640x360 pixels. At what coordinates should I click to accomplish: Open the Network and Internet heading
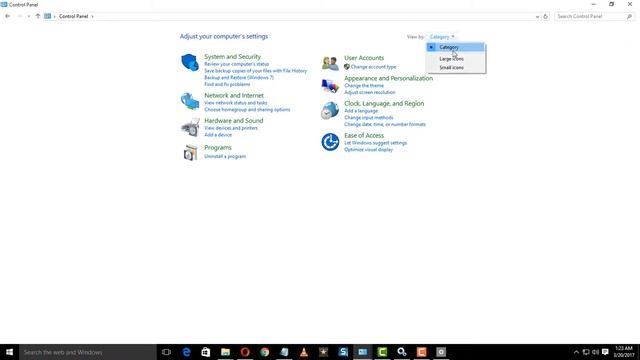[234, 96]
